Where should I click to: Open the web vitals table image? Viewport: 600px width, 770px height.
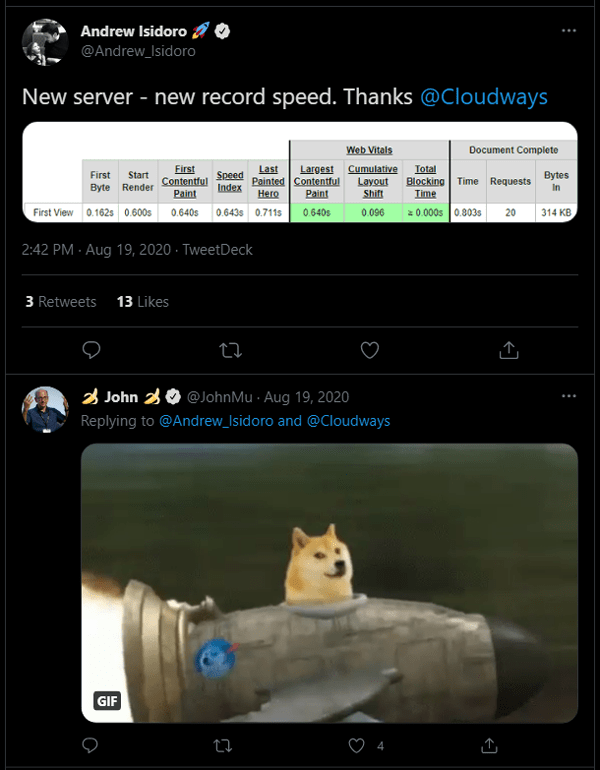click(299, 172)
